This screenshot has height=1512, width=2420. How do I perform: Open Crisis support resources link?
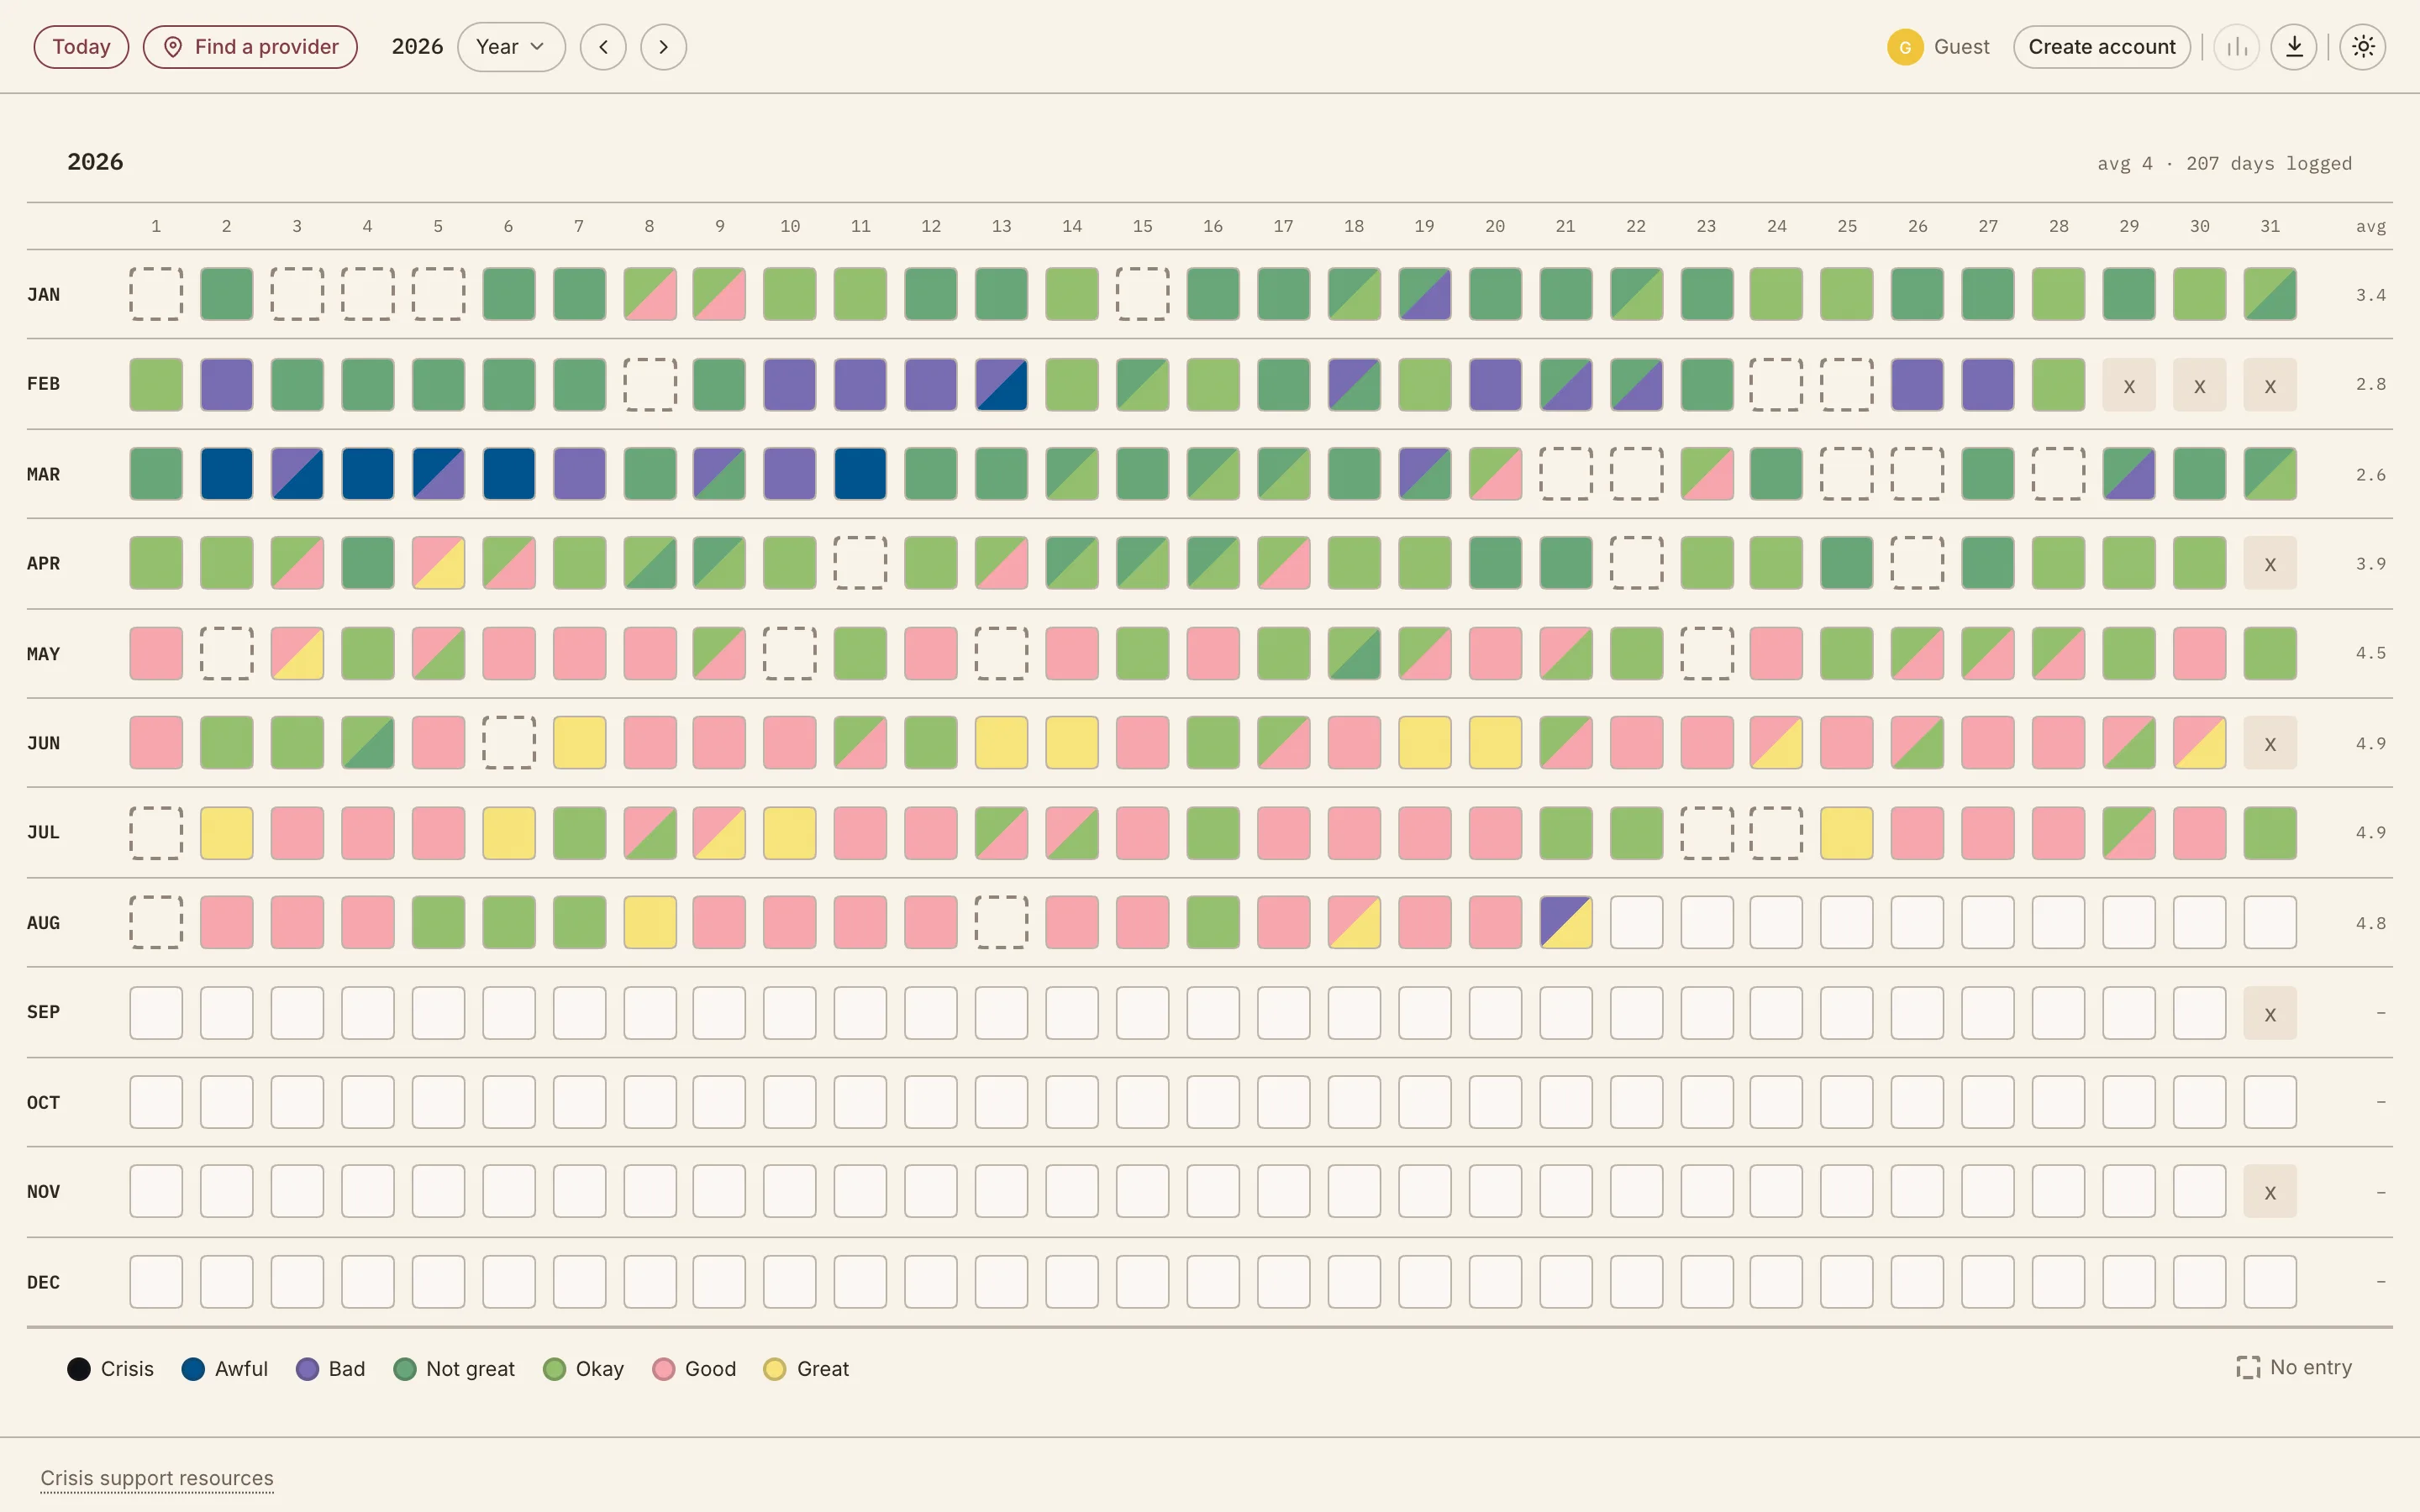tap(157, 1478)
